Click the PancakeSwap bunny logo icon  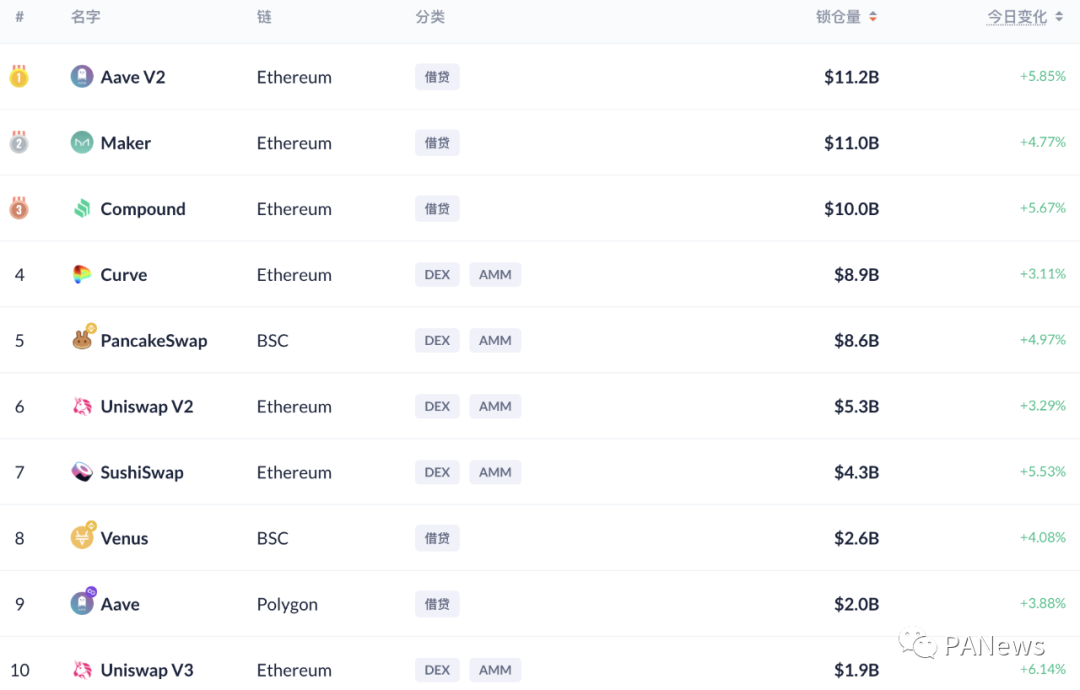[x=82, y=341]
